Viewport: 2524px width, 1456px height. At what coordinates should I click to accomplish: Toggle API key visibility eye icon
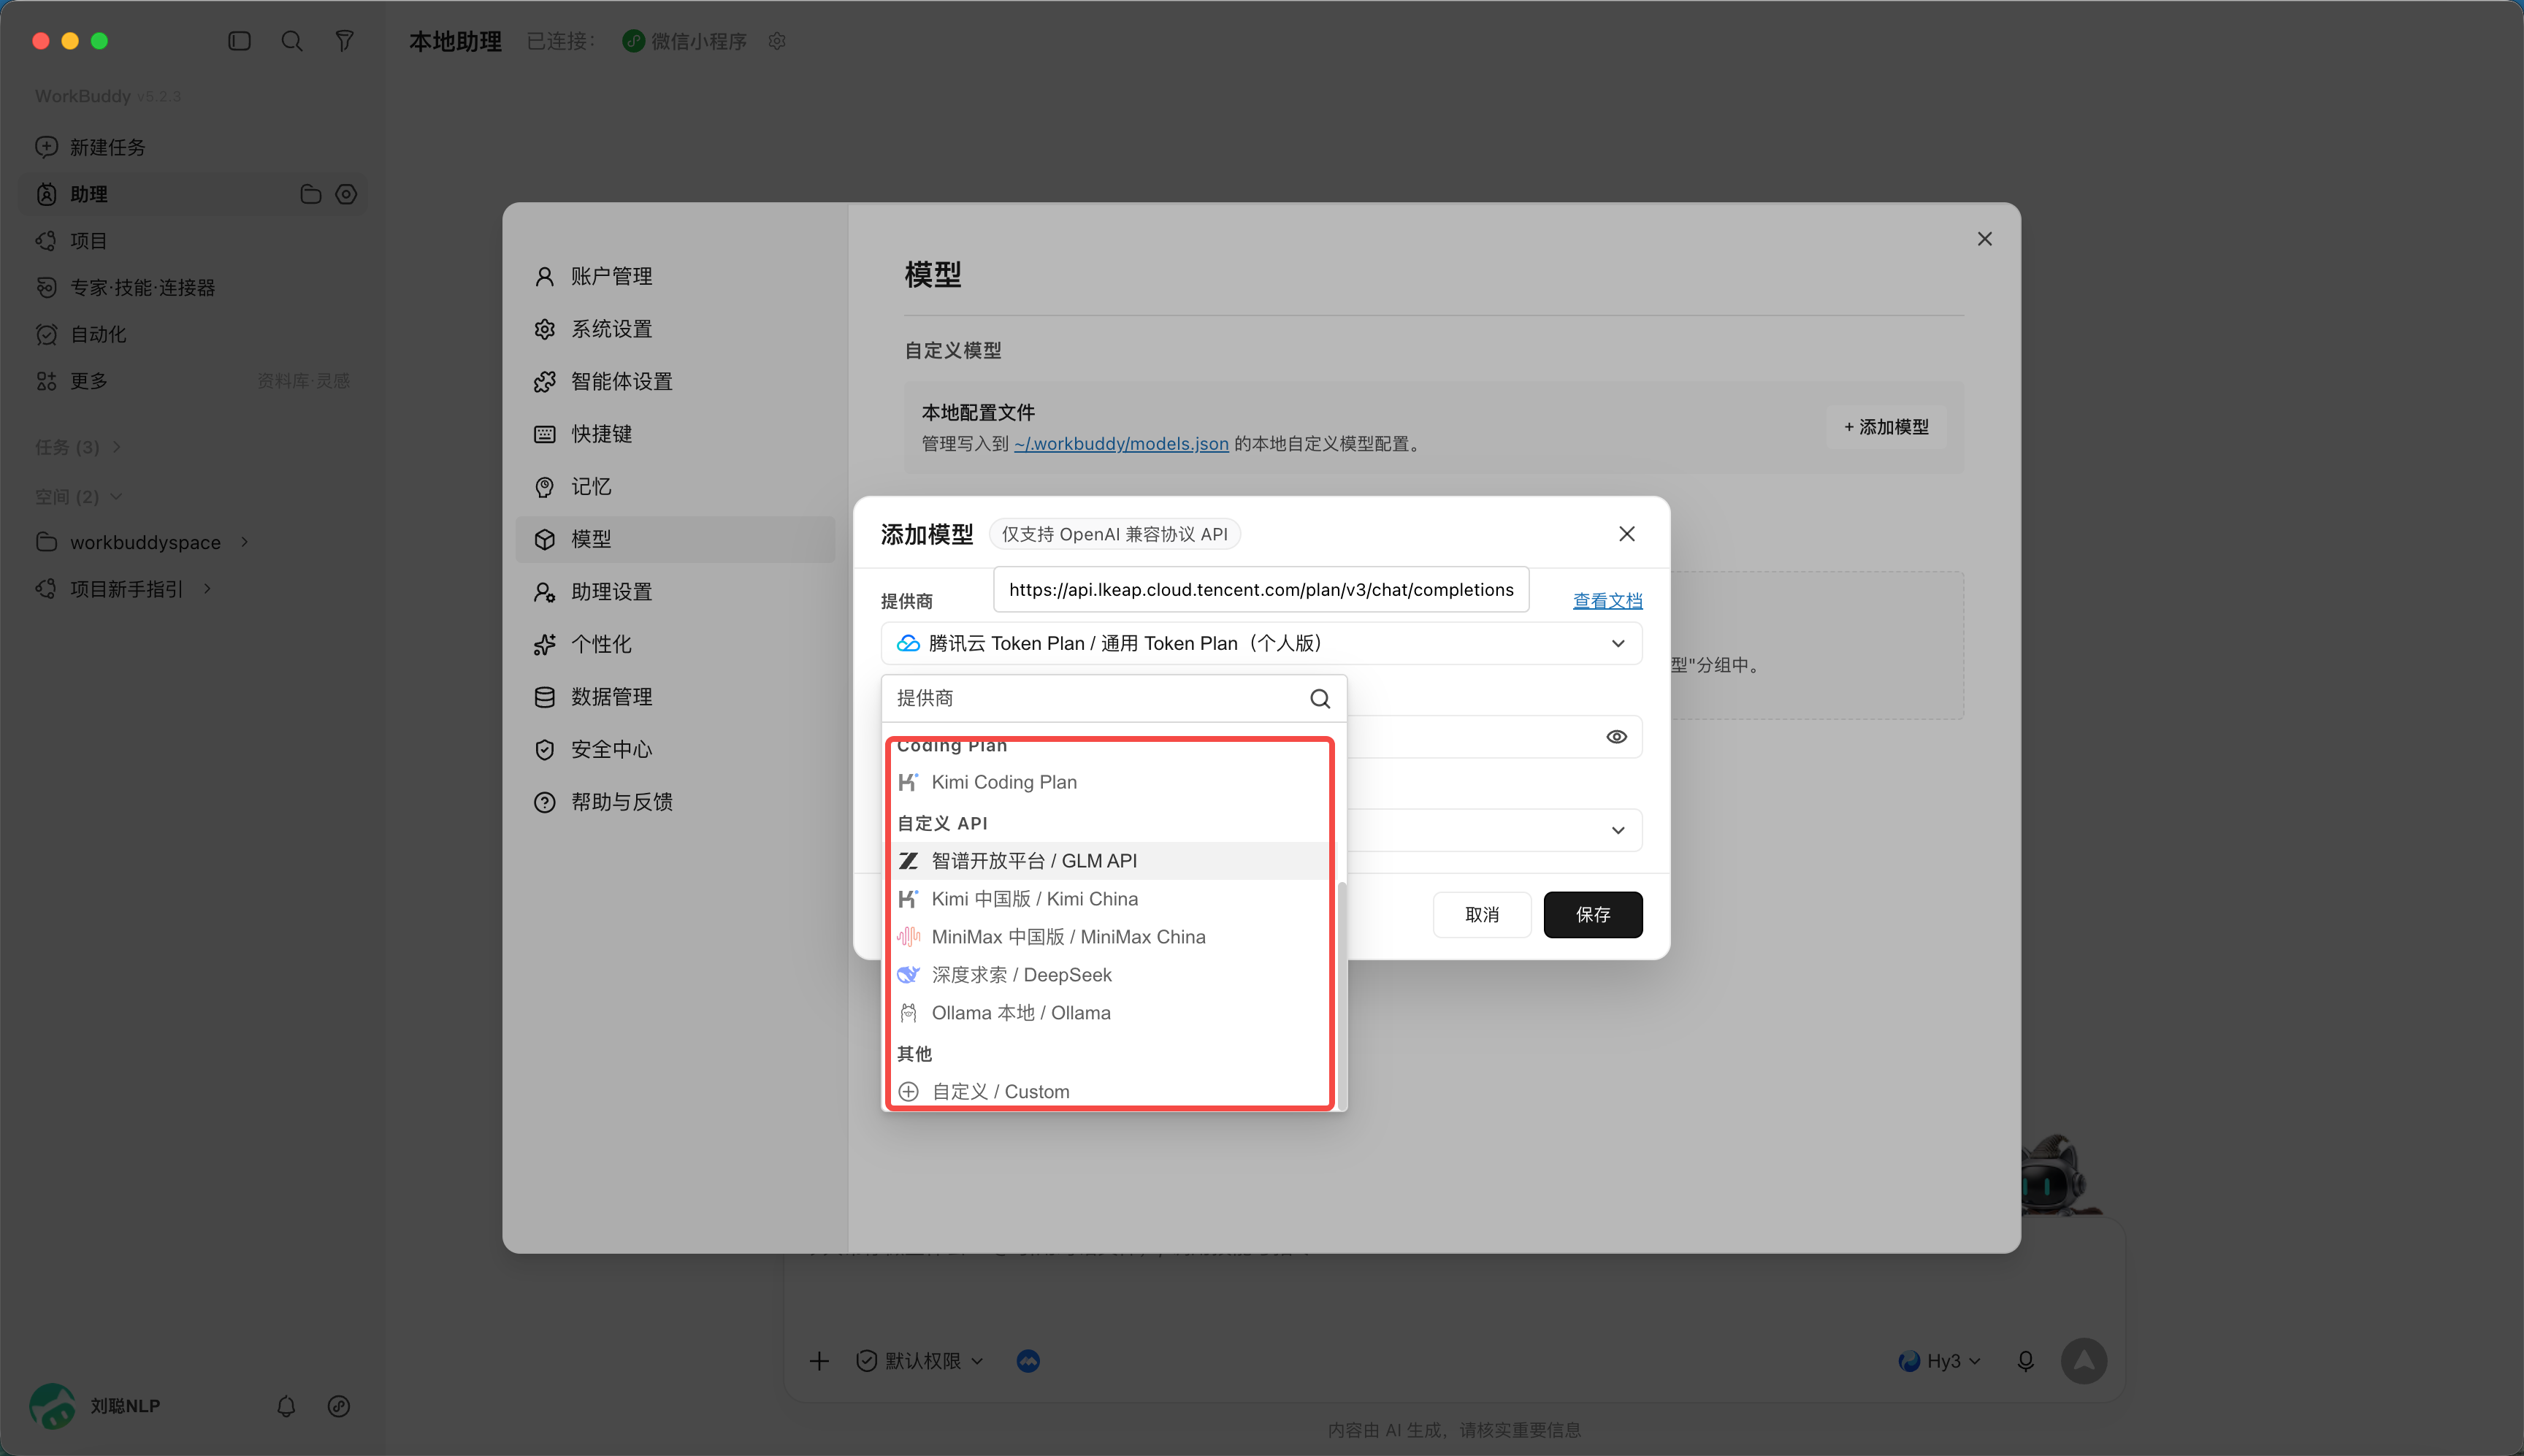coord(1616,737)
